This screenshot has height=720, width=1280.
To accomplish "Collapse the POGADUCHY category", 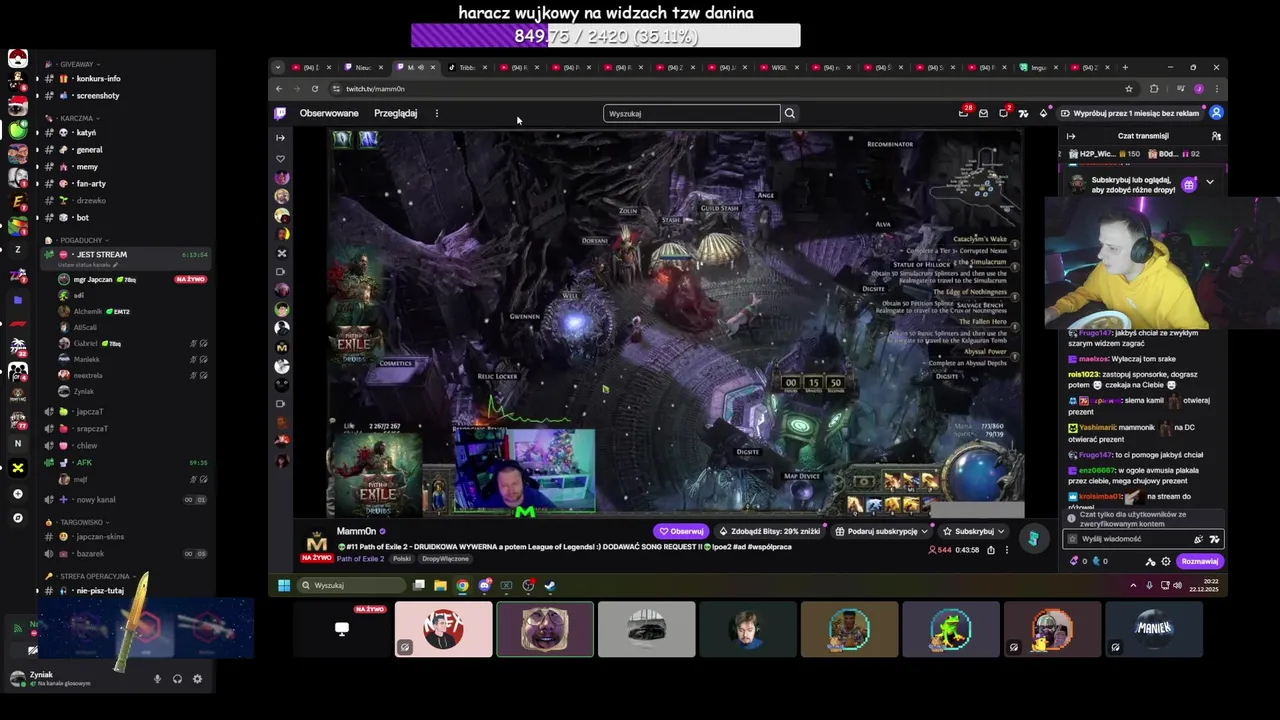I will (80, 240).
